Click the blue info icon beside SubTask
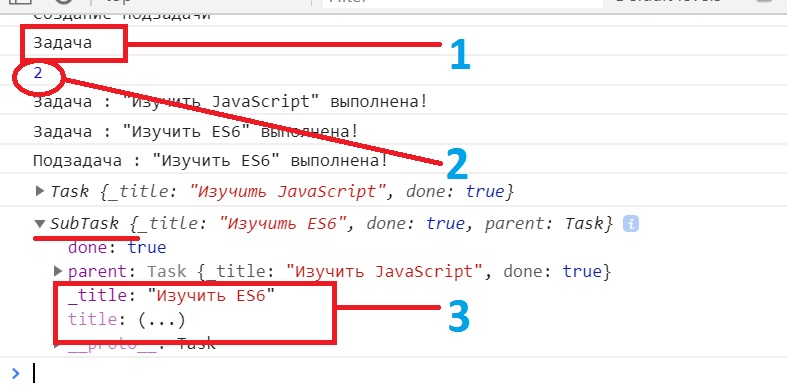 point(630,224)
